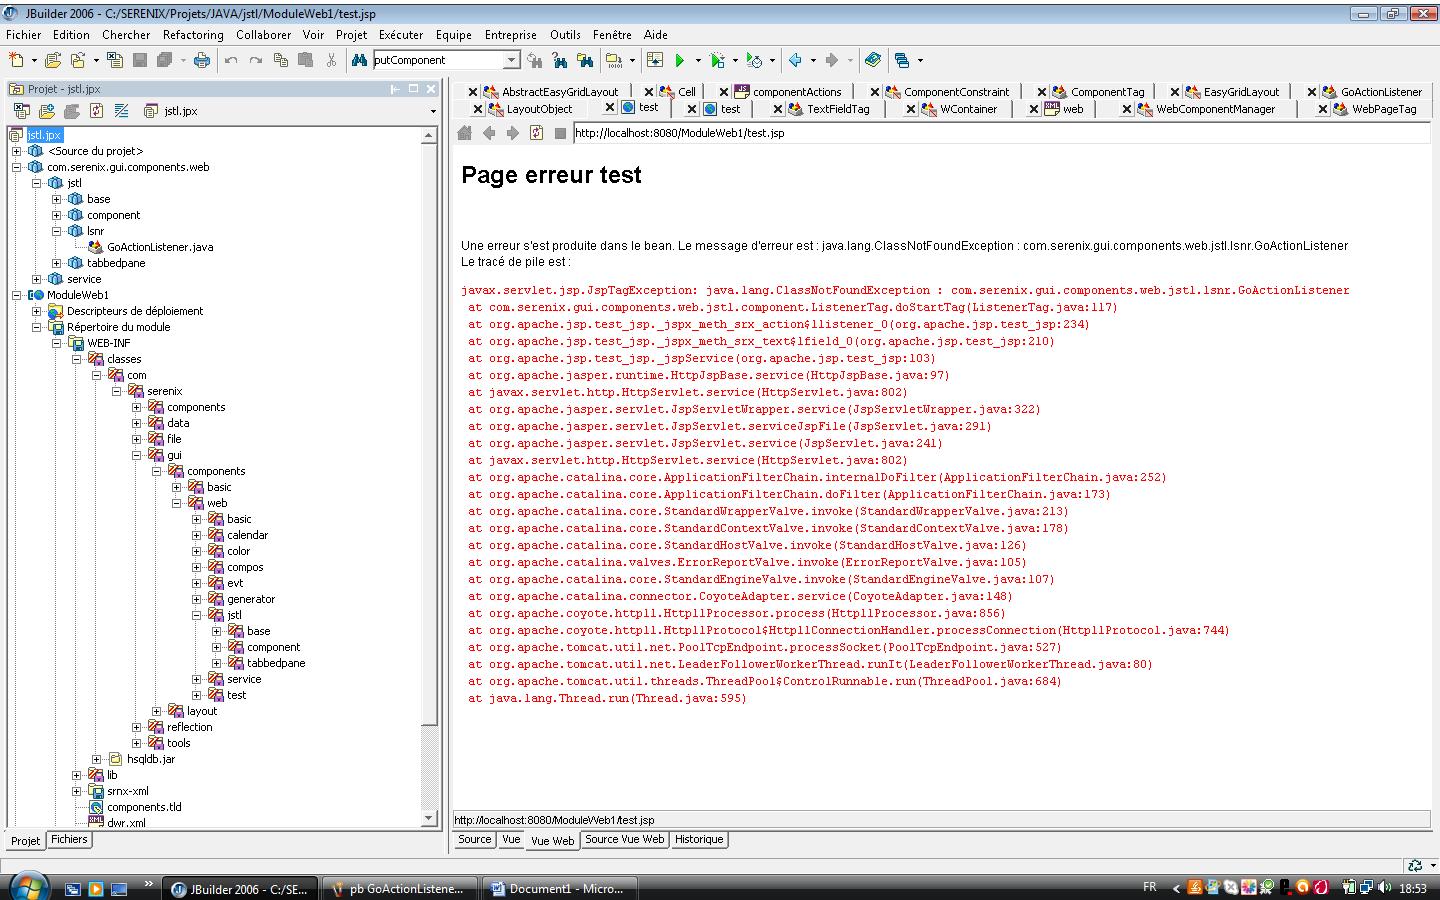Select the jstl.jpx root tree node
Viewport: 1440px width, 900px height.
pyautogui.click(x=45, y=135)
